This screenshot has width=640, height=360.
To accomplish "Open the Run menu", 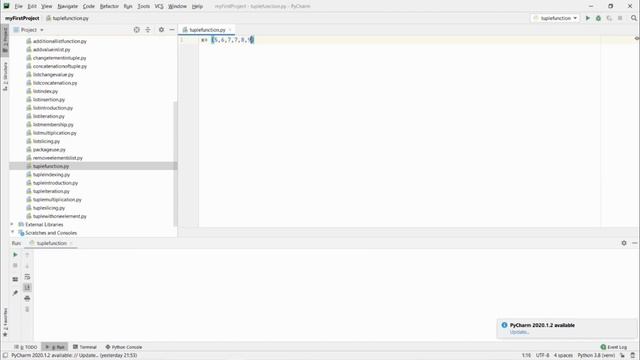I will (x=128, y=6).
